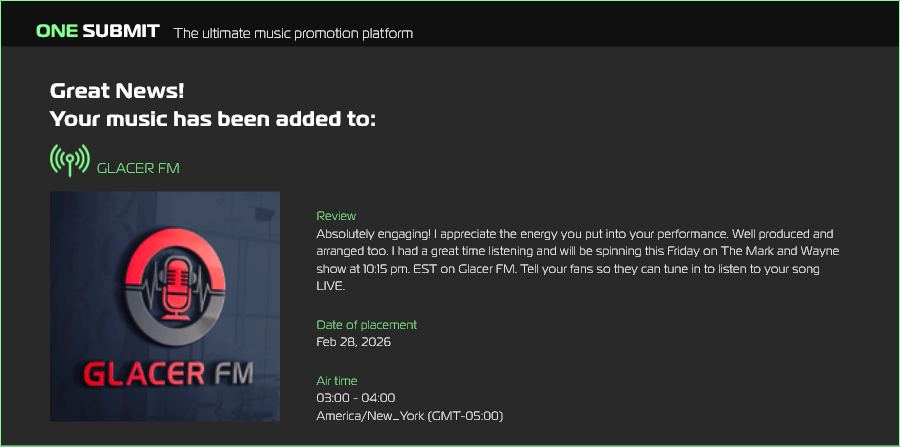Click the tagline 'The ultimate music promotion platform'

pos(293,33)
